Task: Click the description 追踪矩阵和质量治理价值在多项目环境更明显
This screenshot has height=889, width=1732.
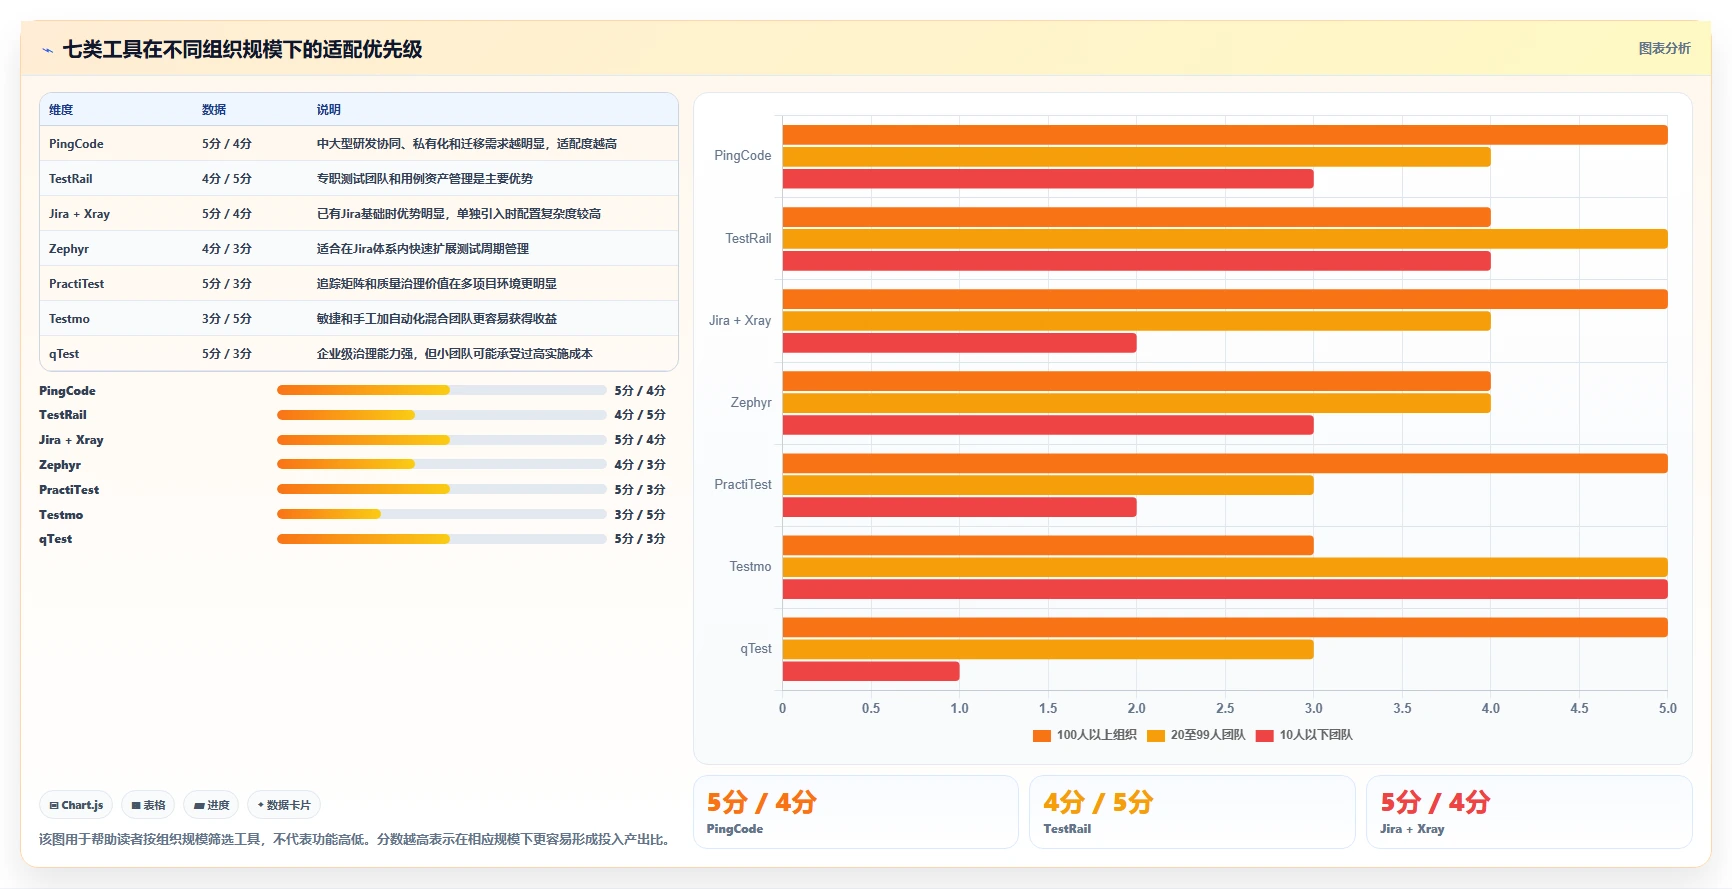Action: [x=437, y=284]
